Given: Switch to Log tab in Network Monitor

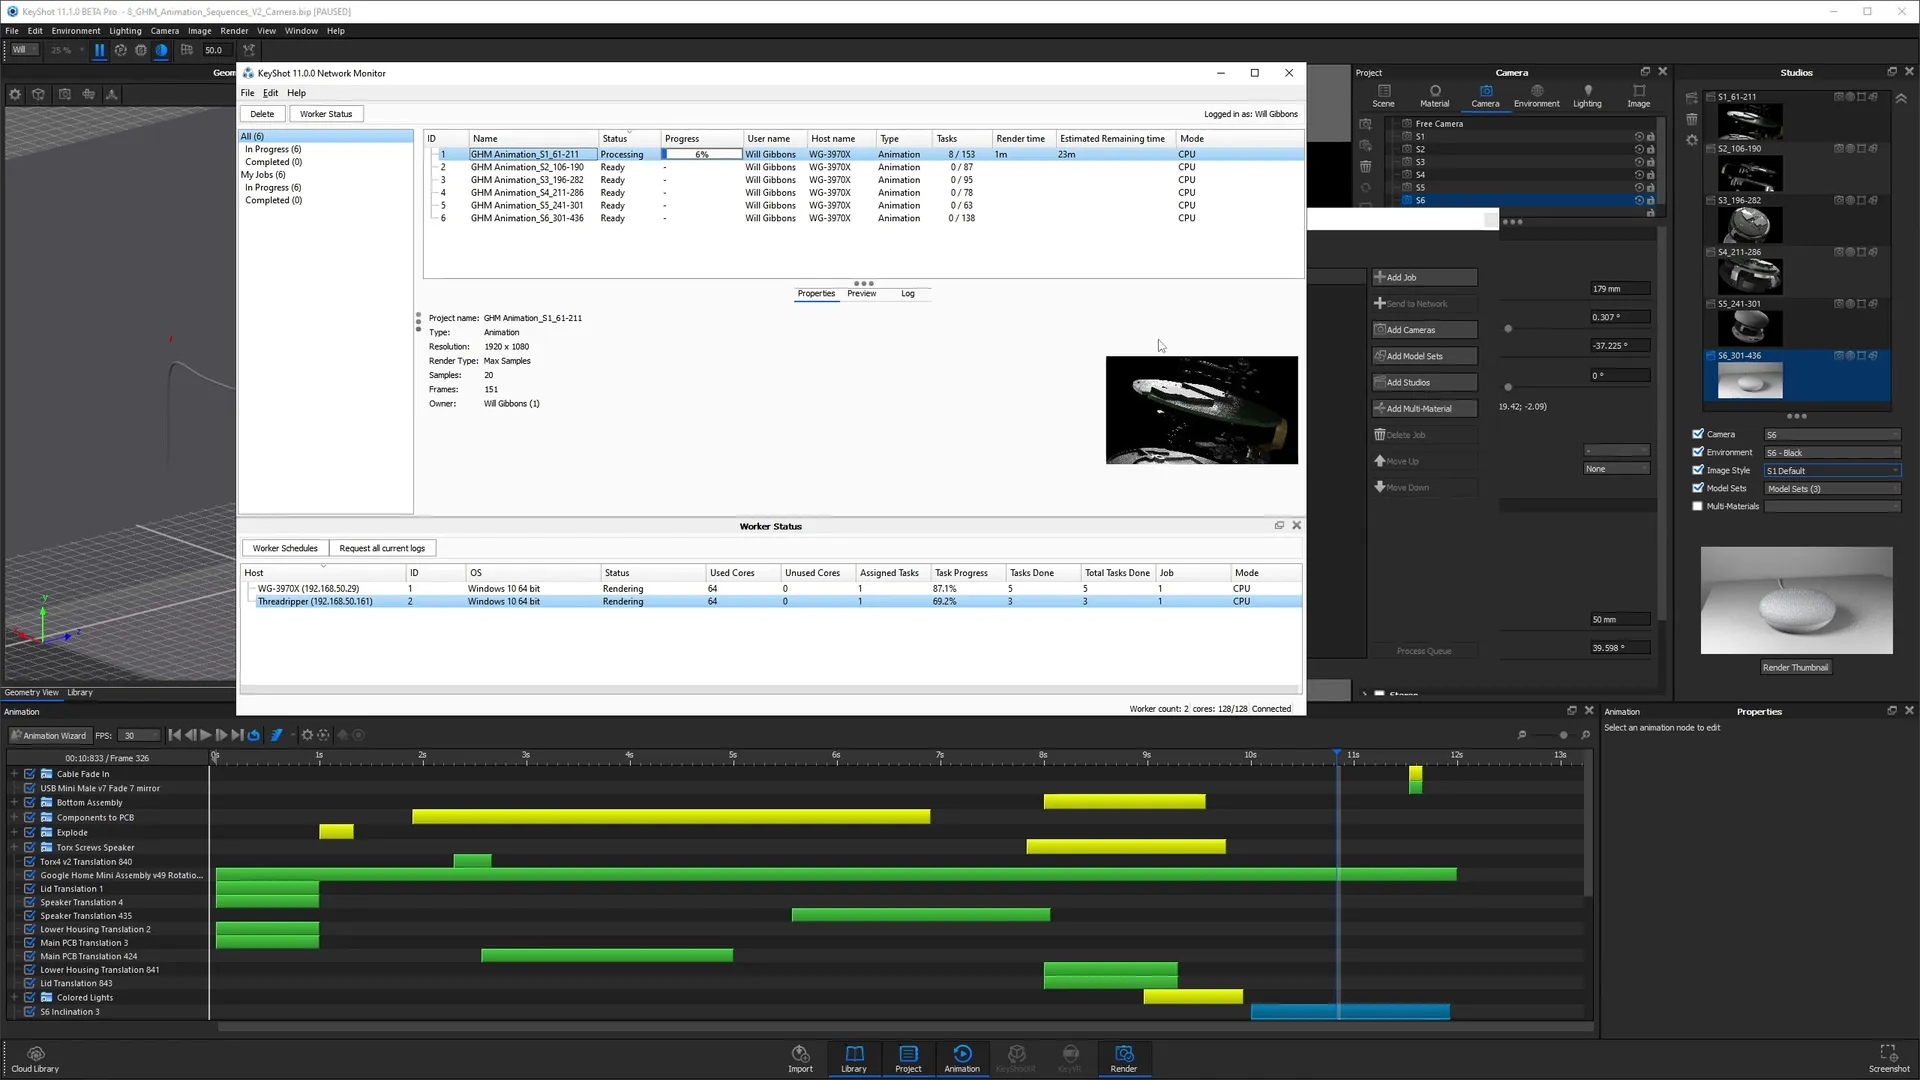Looking at the screenshot, I should (907, 294).
